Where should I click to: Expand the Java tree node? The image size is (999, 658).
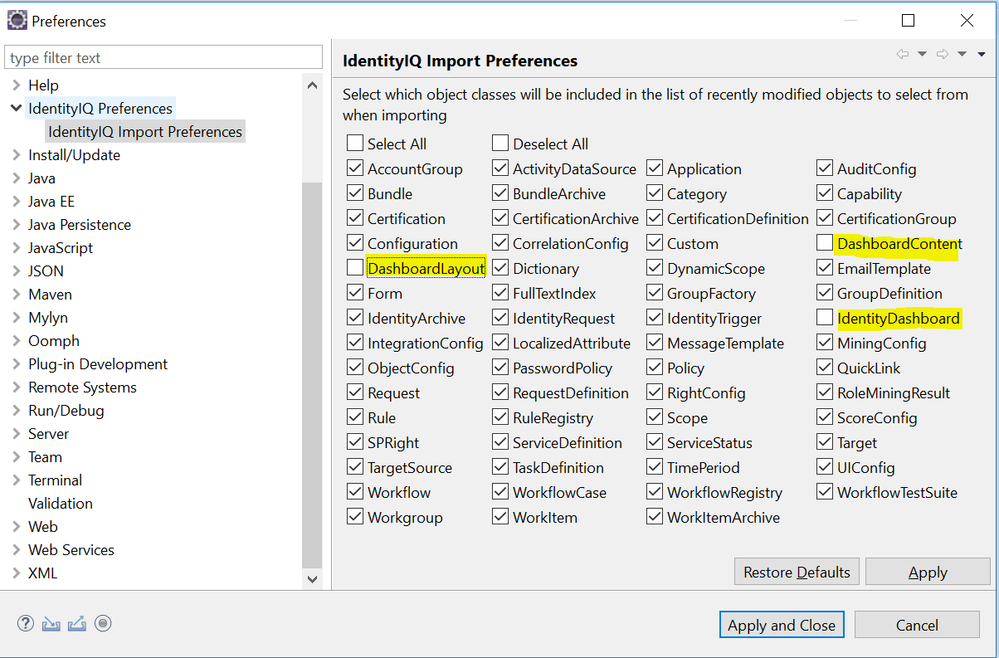coord(16,178)
